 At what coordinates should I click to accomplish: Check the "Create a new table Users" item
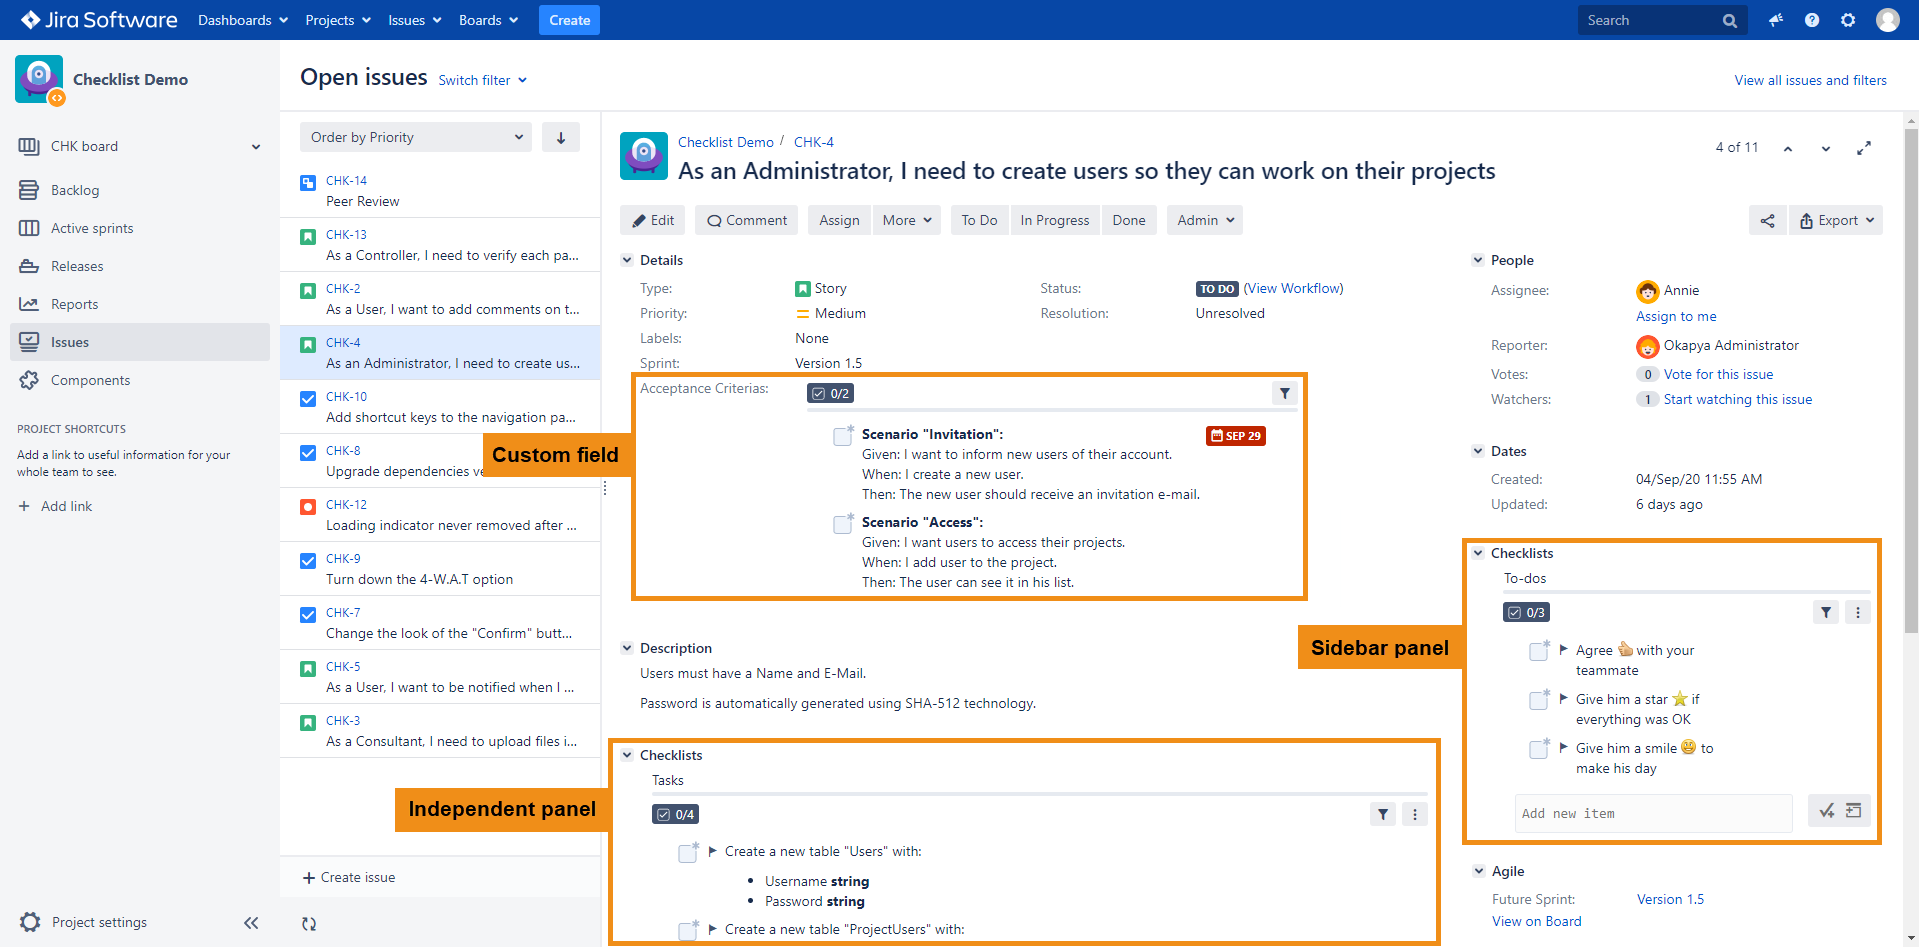[688, 852]
